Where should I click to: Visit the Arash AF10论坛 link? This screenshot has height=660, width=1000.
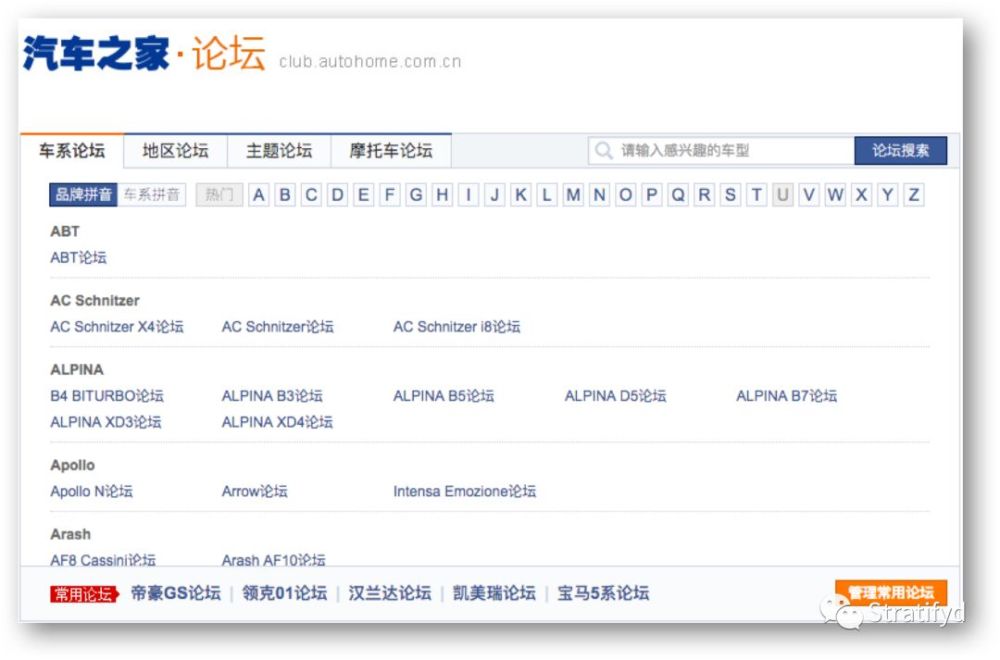tap(274, 560)
